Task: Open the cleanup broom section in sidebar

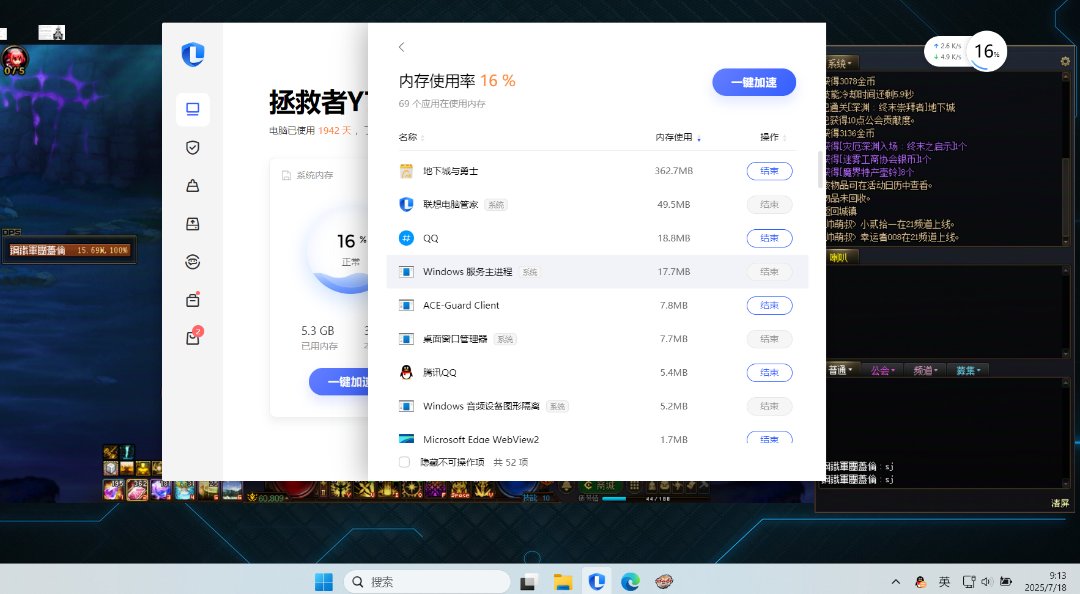Action: (193, 186)
